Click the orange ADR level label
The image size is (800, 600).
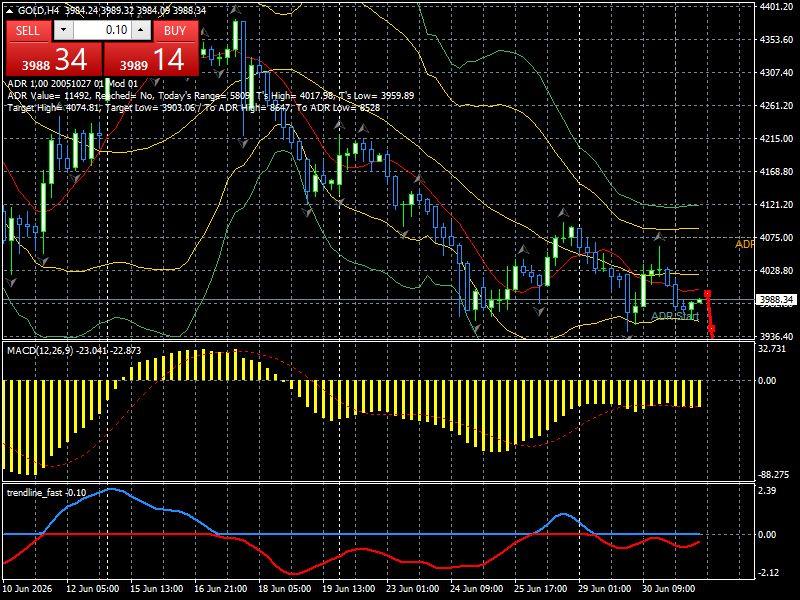coord(744,244)
